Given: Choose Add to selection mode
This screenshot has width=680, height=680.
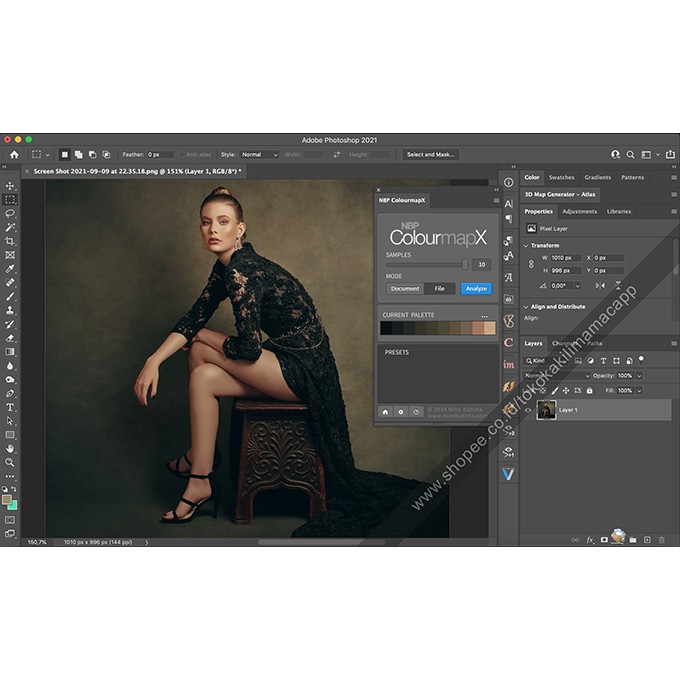Looking at the screenshot, I should click(78, 154).
